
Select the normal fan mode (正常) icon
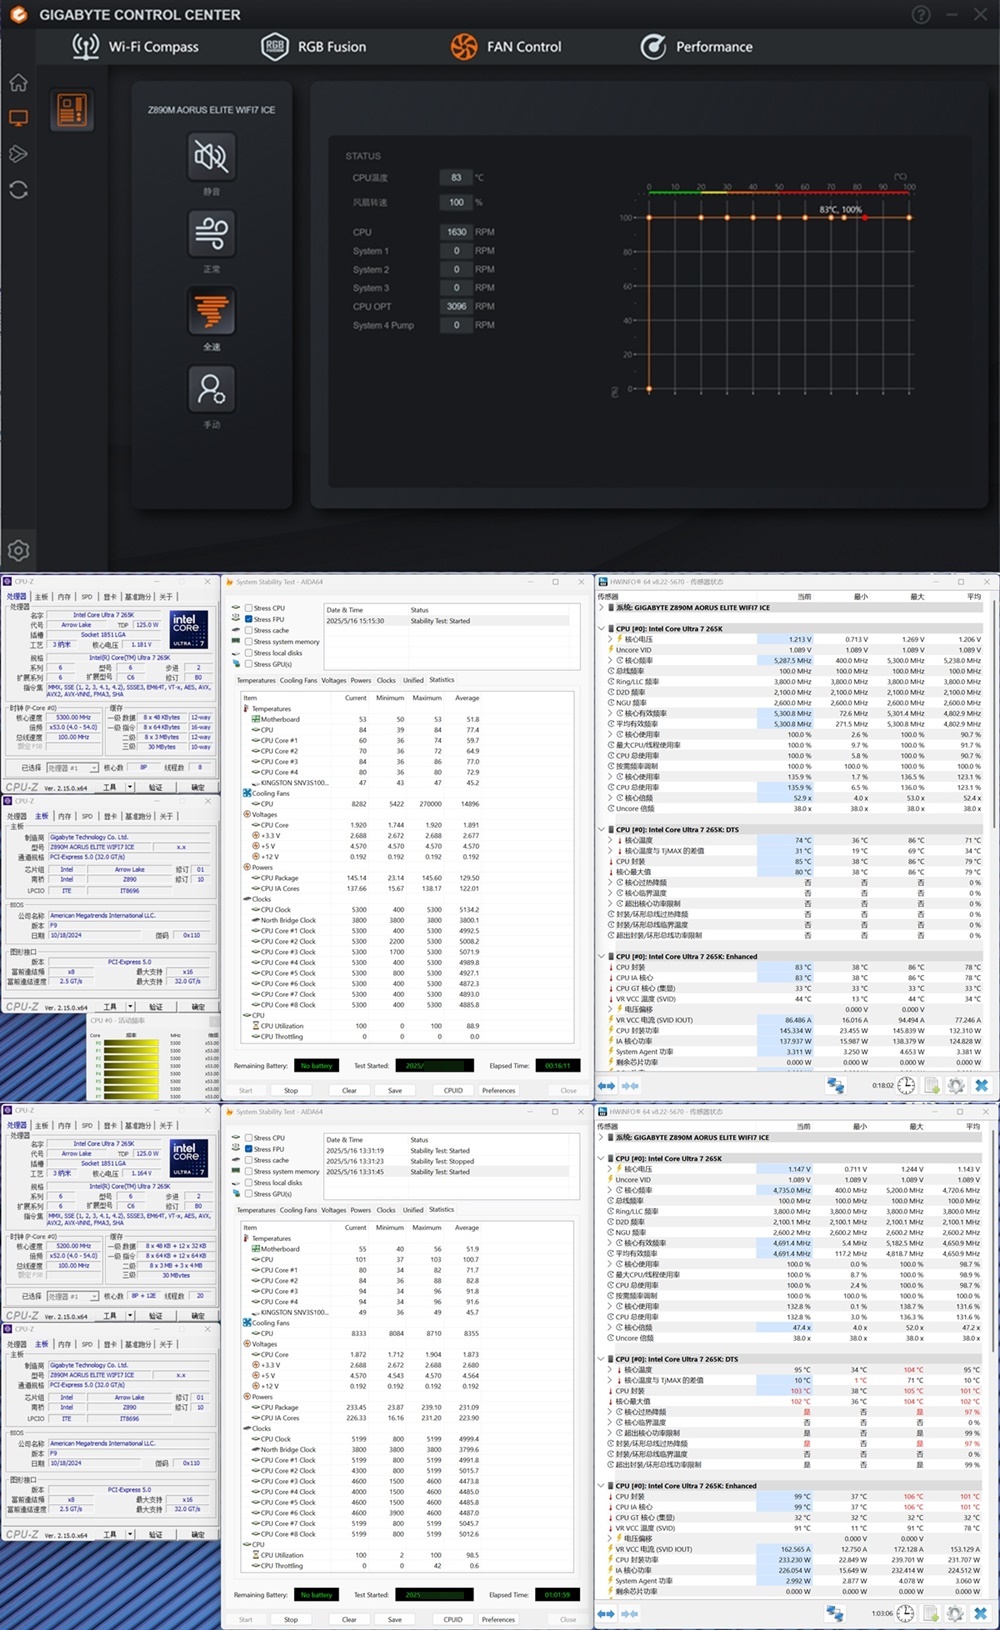pos(211,234)
